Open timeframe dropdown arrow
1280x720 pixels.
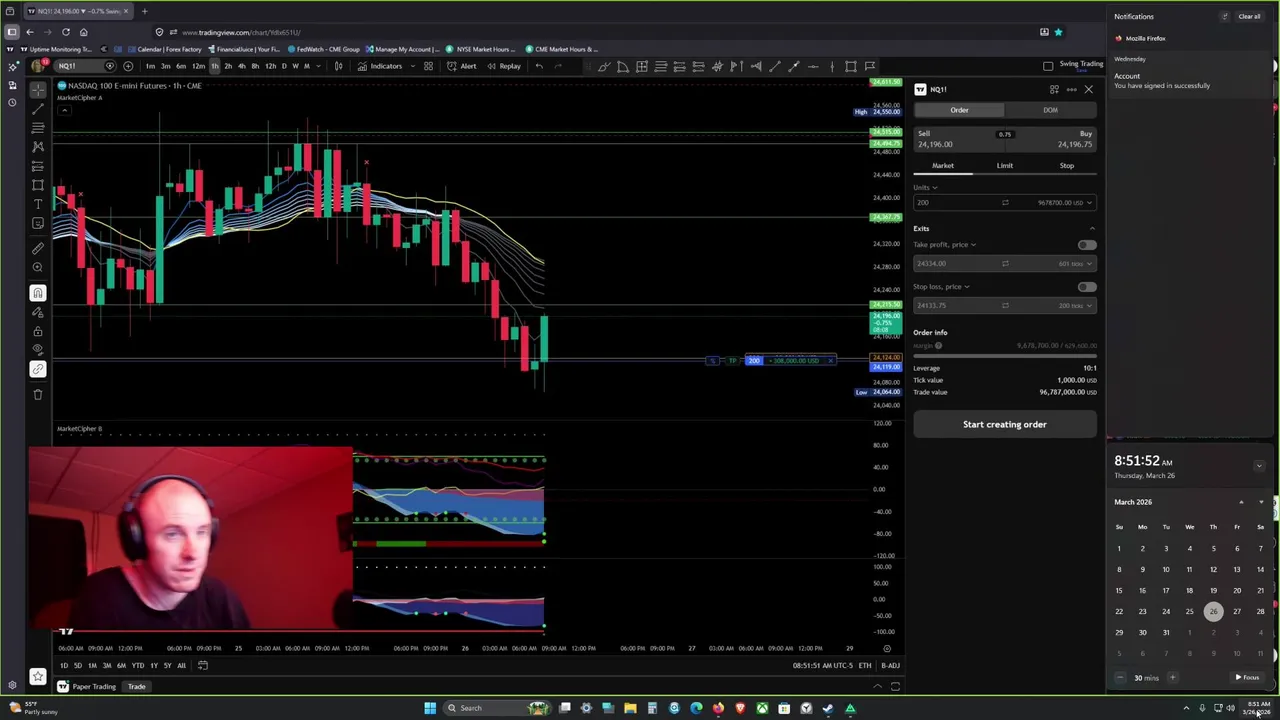tap(318, 66)
